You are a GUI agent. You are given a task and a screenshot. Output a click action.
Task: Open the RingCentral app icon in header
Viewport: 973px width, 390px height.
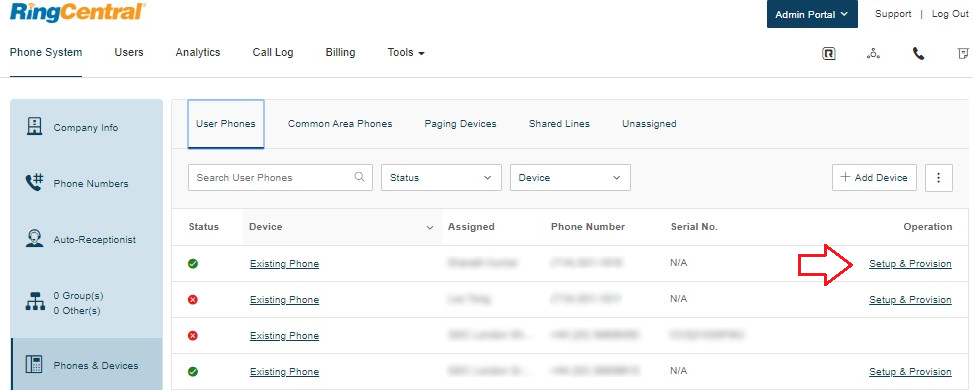coord(828,54)
